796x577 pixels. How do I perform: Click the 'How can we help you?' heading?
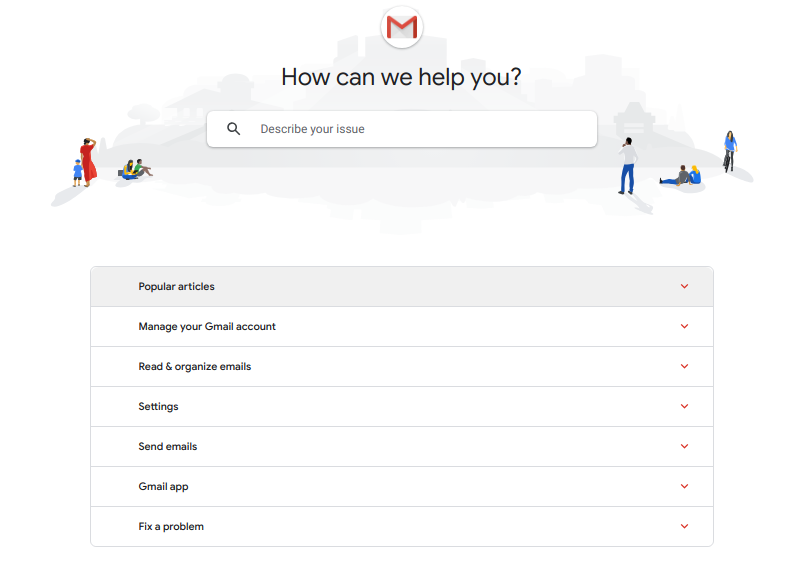[x=402, y=77]
